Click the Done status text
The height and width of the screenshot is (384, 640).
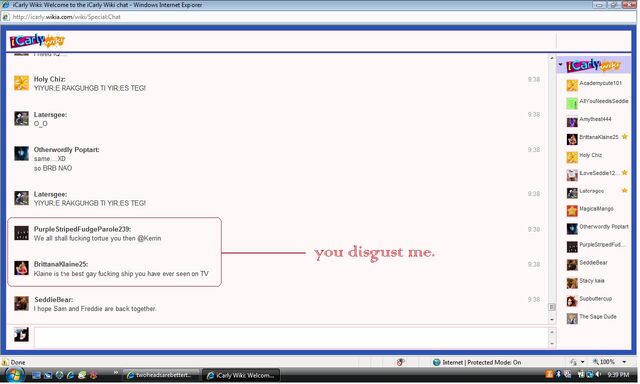[18, 362]
